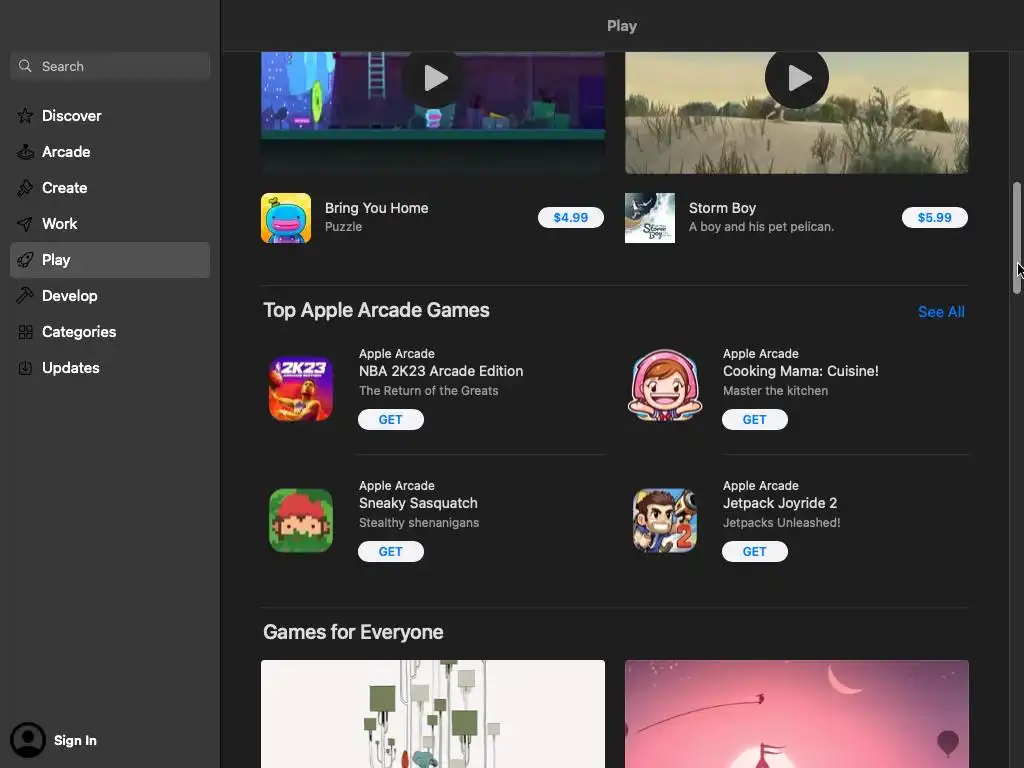The height and width of the screenshot is (768, 1024).
Task: See All Top Apple Arcade Games
Action: 941,312
